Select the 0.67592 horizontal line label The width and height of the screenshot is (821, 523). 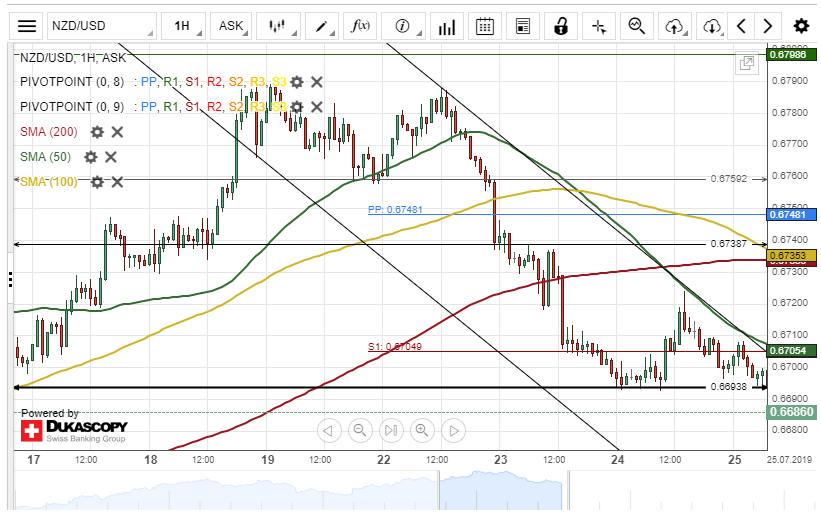click(728, 179)
